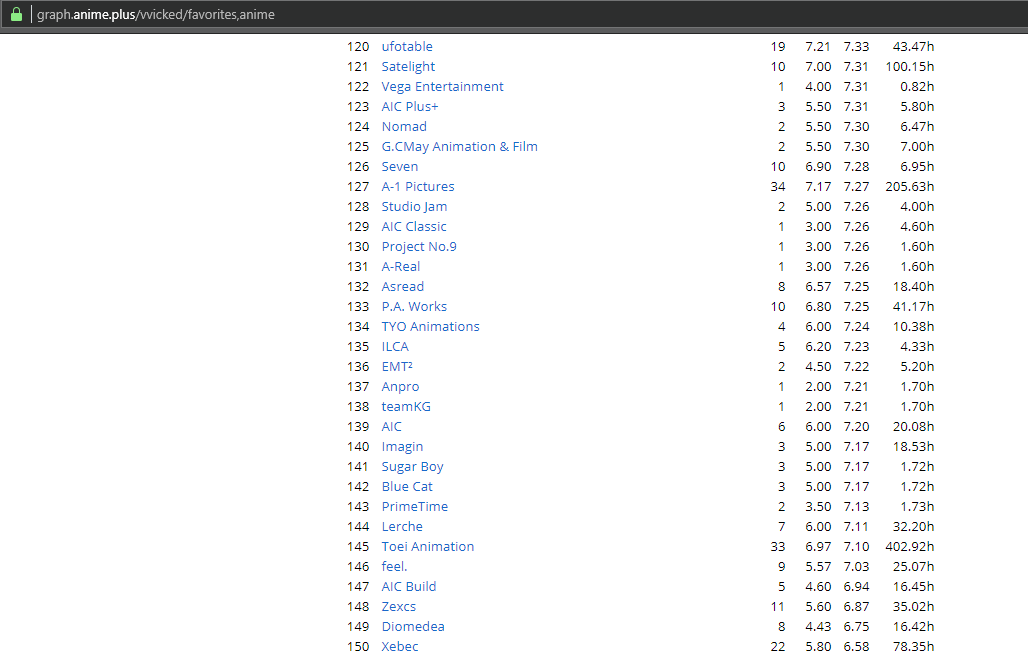Open the EMT² studio link
Viewport: 1028px width, 666px height.
click(x=397, y=367)
